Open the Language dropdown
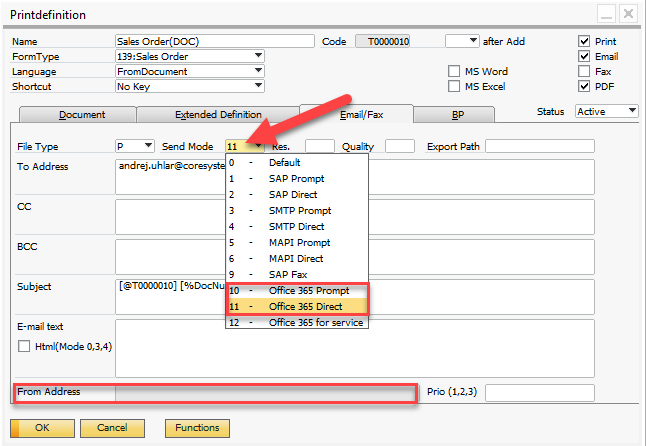The width and height of the screenshot is (646, 446). 258,71
